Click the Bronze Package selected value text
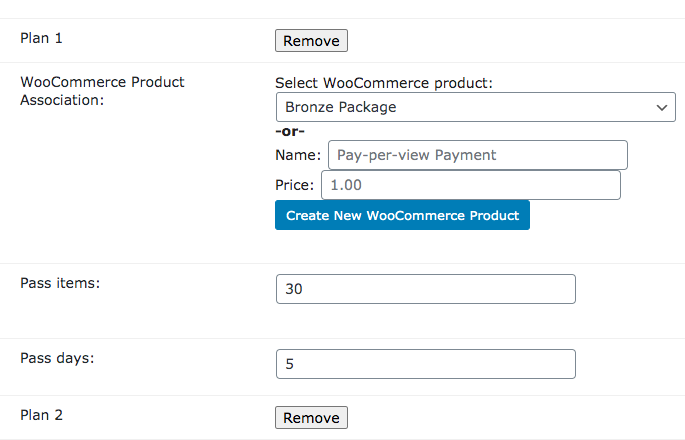 pyautogui.click(x=341, y=107)
